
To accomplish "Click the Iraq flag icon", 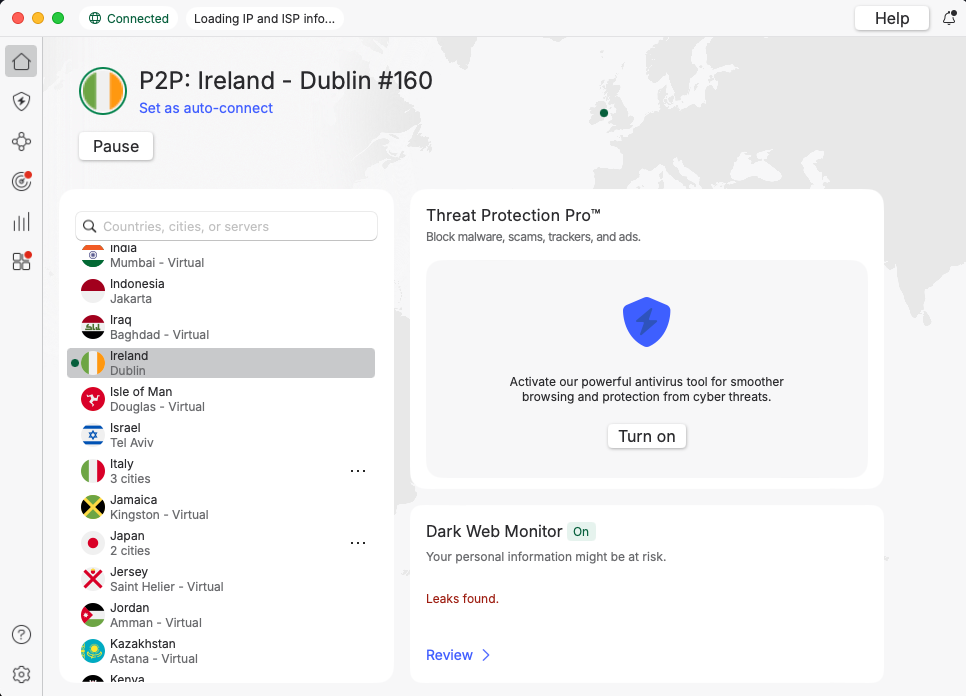I will pos(93,327).
